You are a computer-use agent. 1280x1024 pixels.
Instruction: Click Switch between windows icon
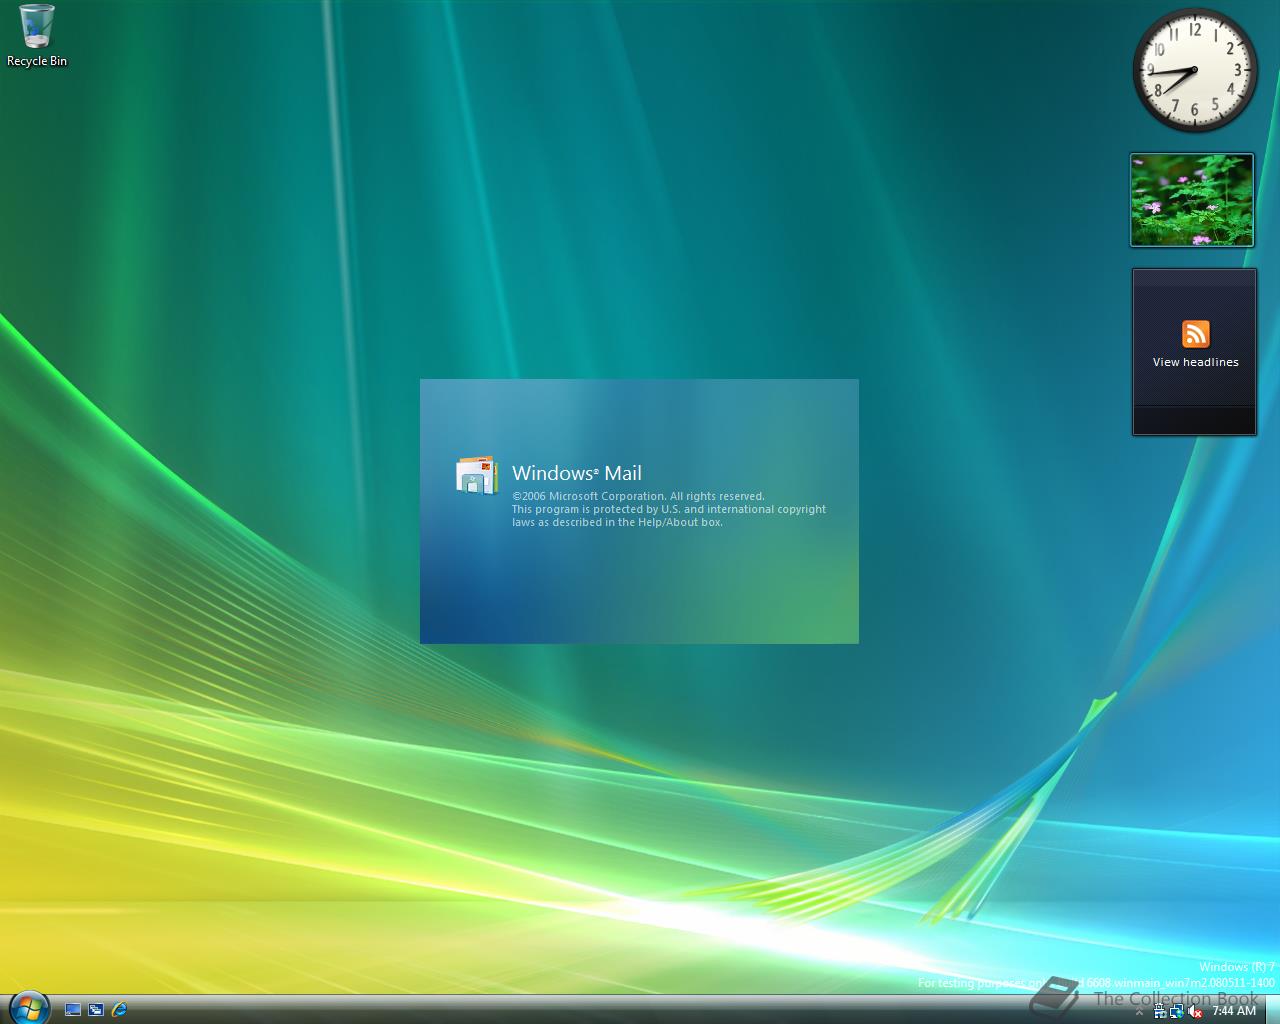tap(96, 1010)
